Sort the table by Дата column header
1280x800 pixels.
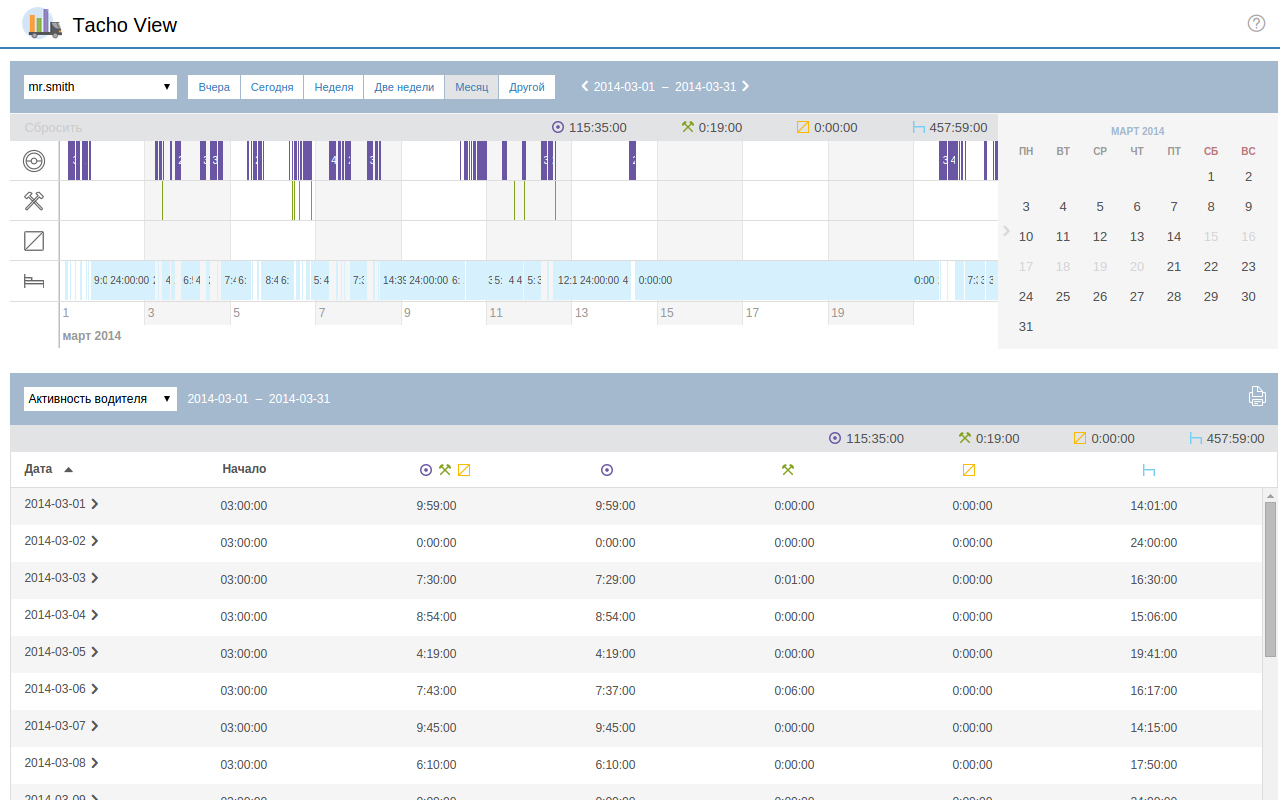tap(39, 469)
